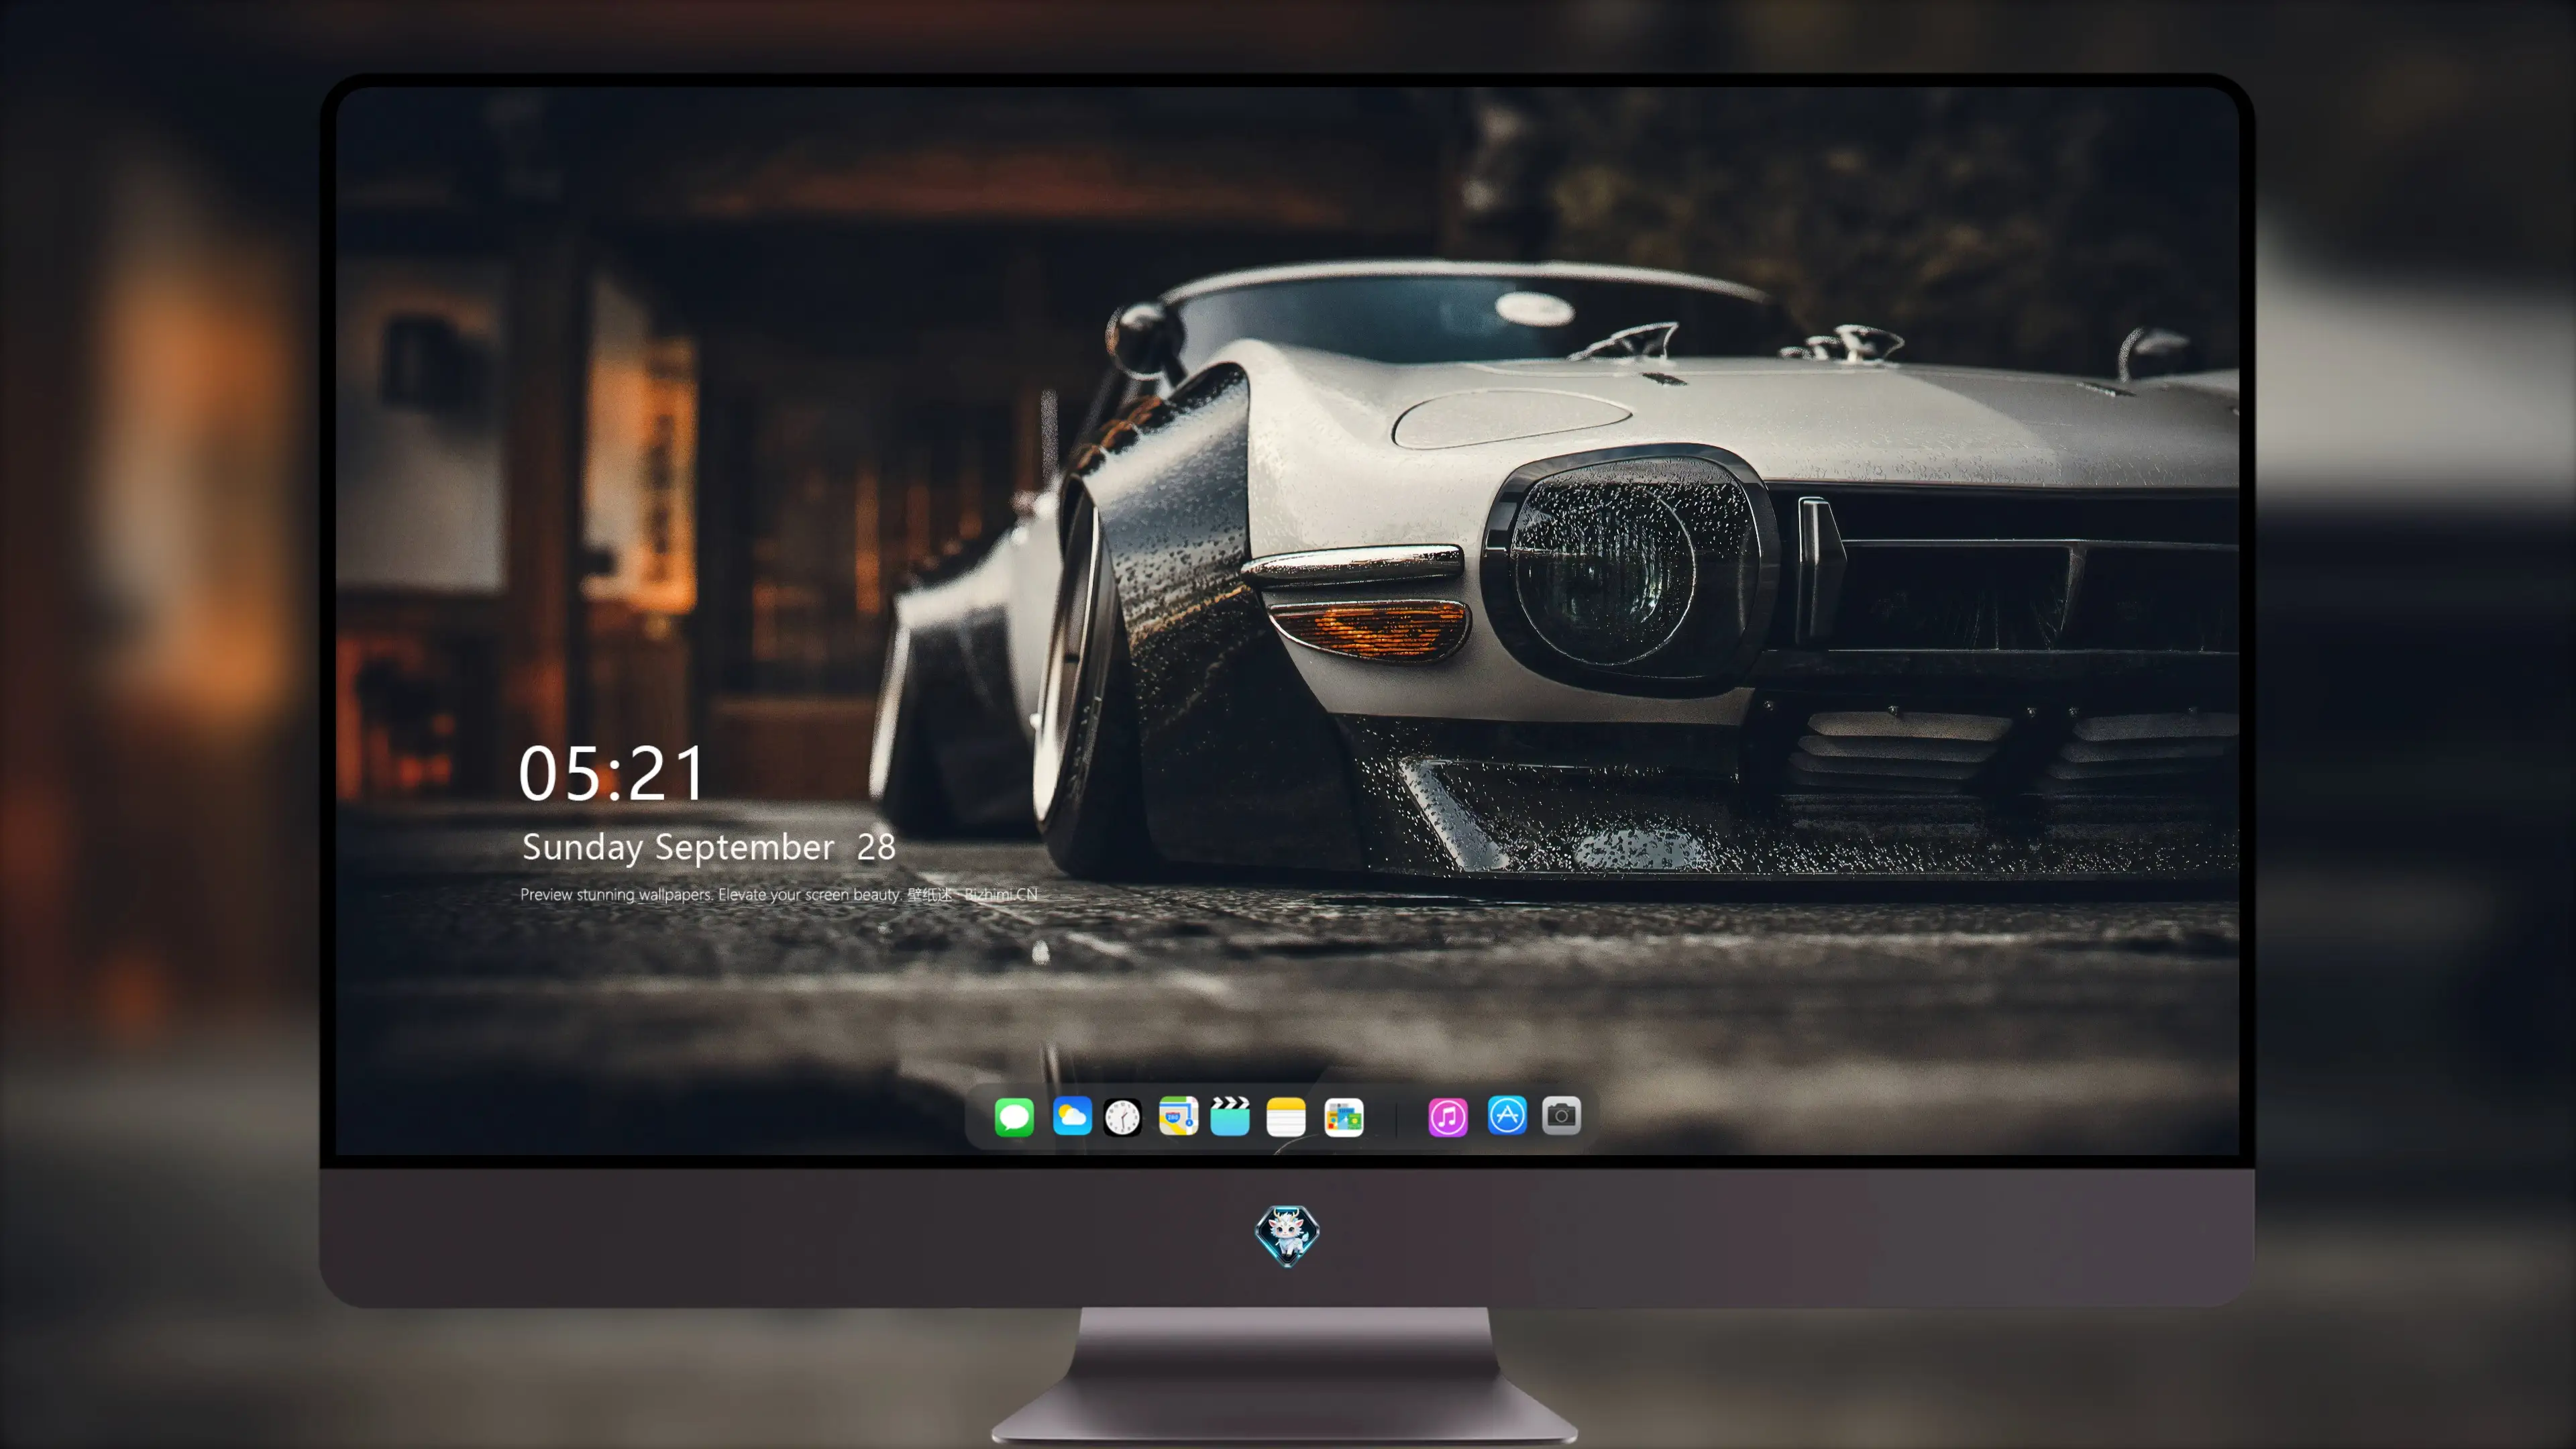Image resolution: width=2576 pixels, height=1449 pixels.
Task: Click the 'Preview stunning wallpapers' caption
Action: click(x=779, y=894)
